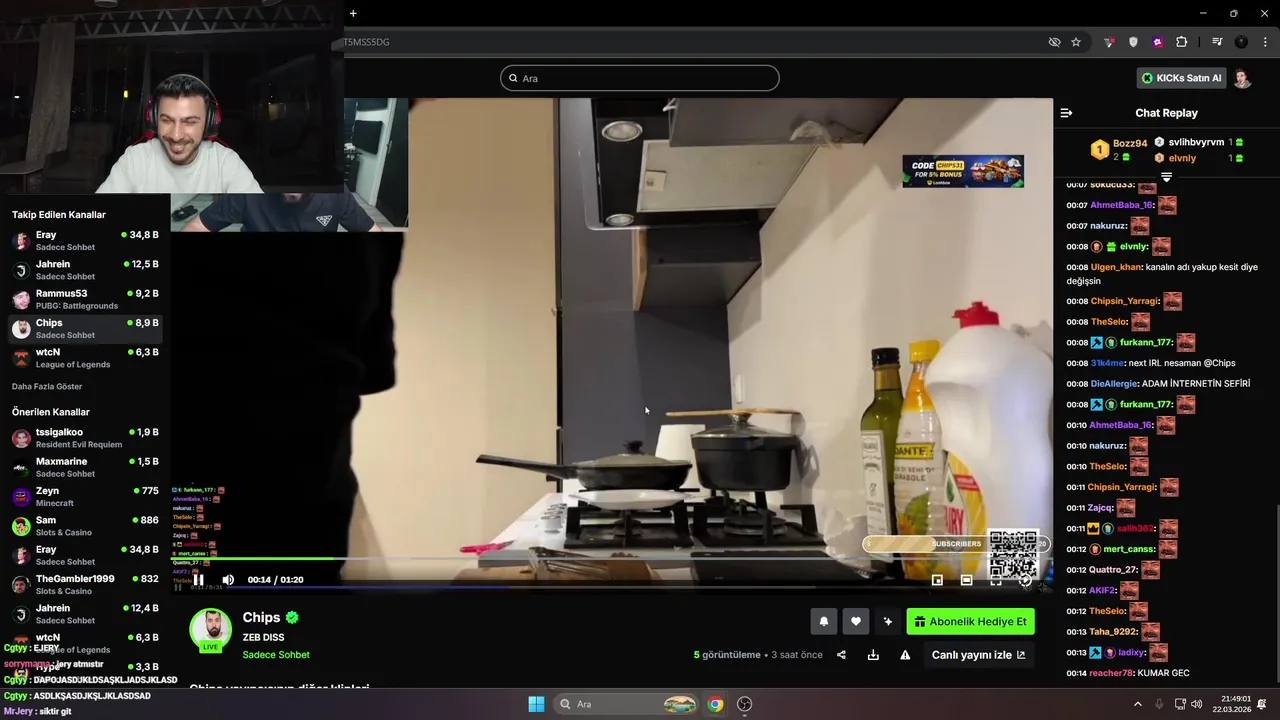Click elvnly in the leaderboard
The width and height of the screenshot is (1280, 720).
[1182, 158]
